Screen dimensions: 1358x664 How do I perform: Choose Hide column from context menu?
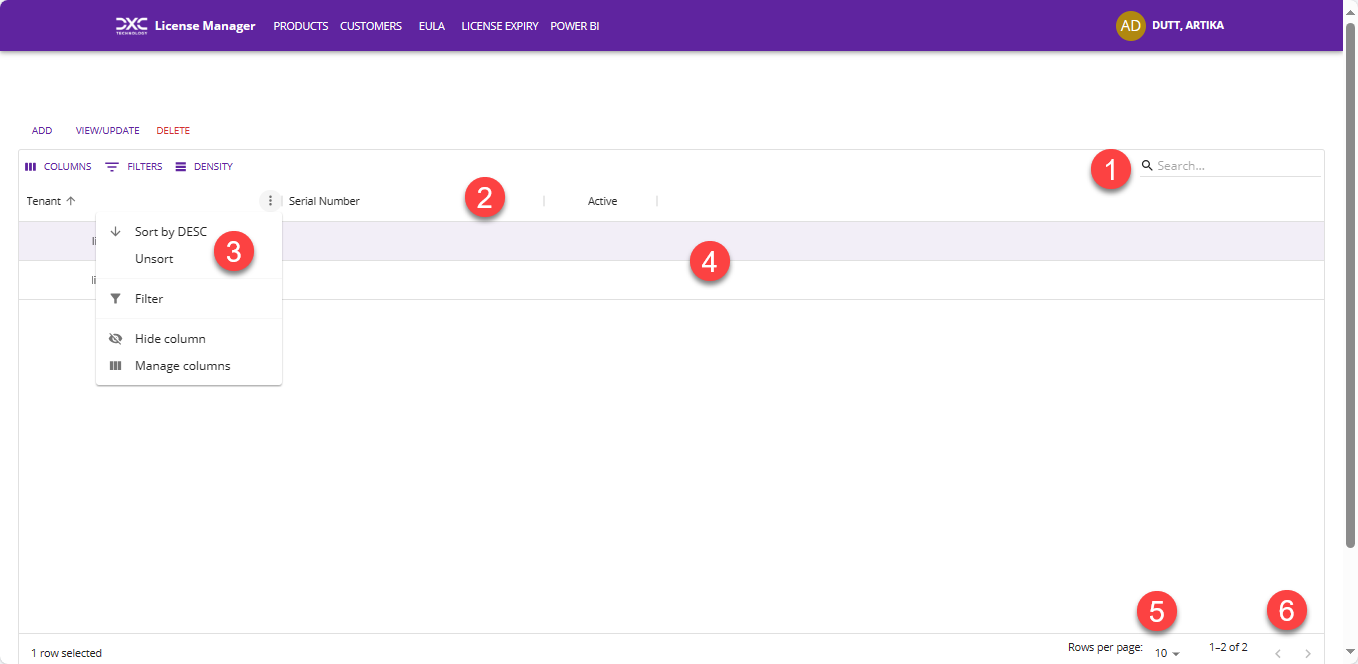click(x=170, y=339)
